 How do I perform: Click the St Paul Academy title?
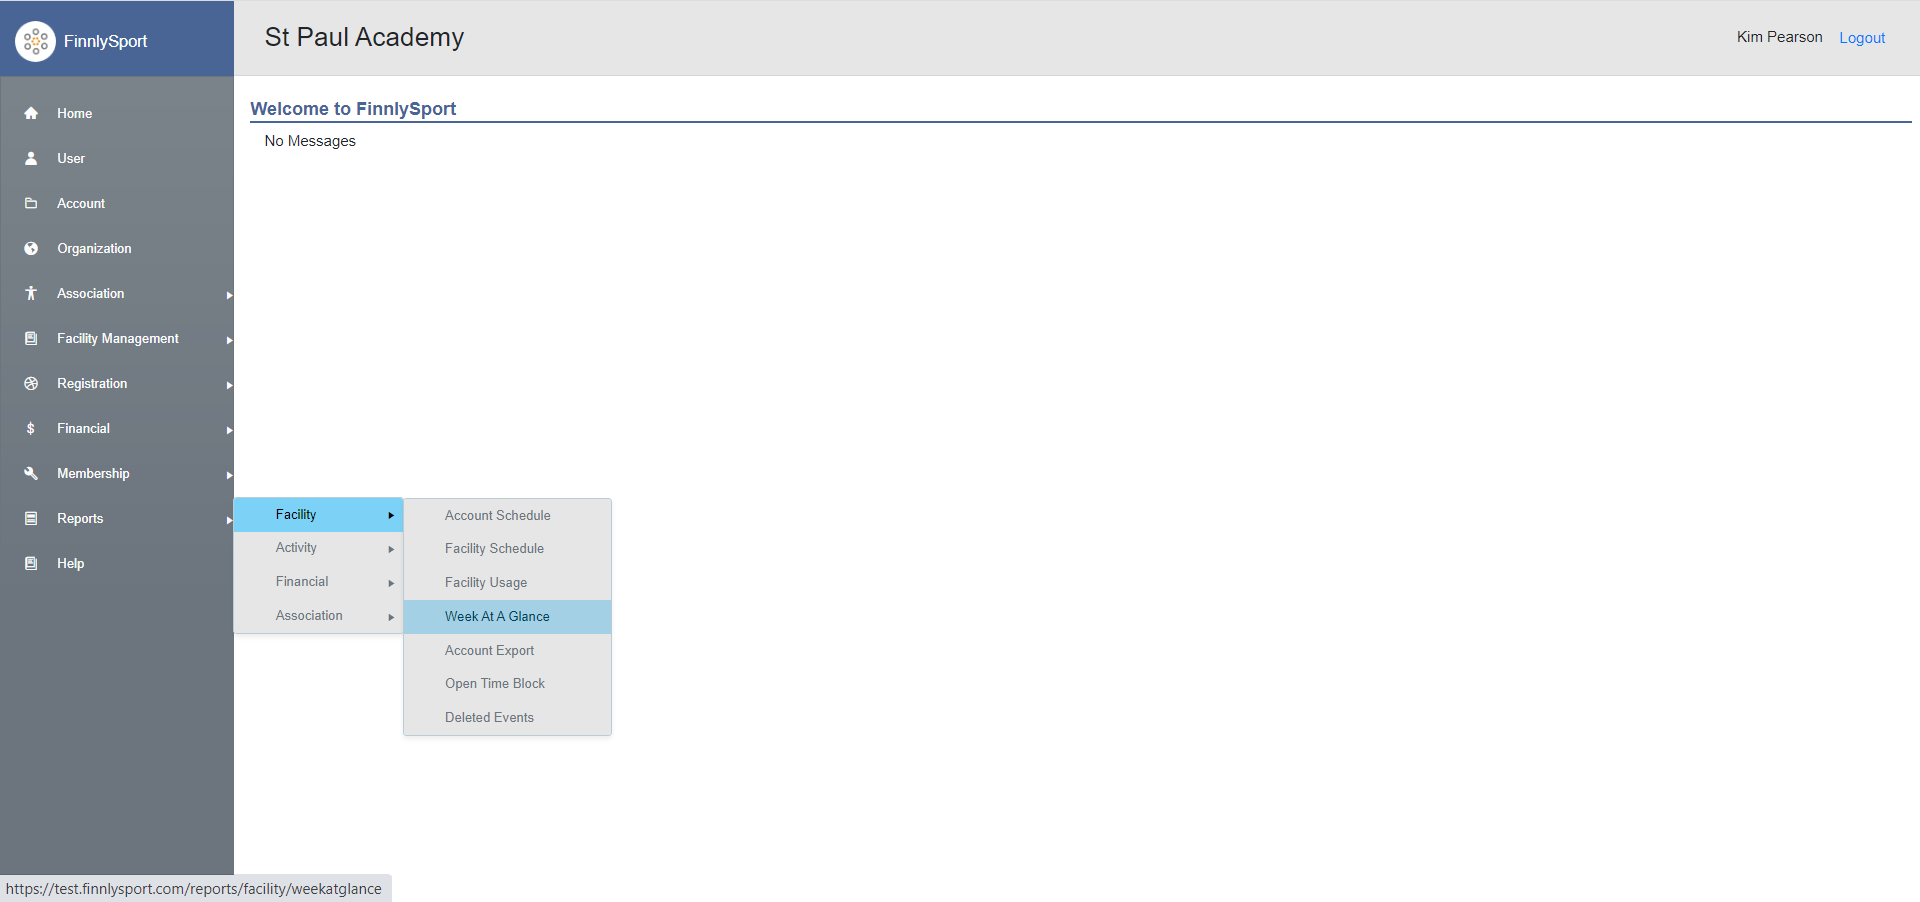pos(364,37)
